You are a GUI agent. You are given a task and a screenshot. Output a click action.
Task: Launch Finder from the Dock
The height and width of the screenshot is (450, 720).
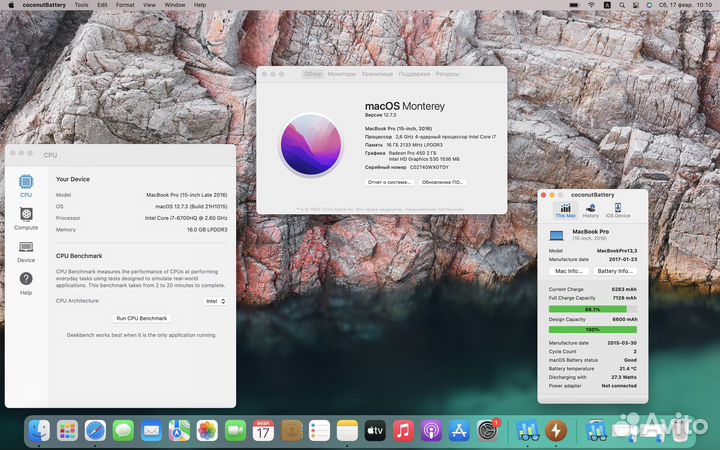39,431
